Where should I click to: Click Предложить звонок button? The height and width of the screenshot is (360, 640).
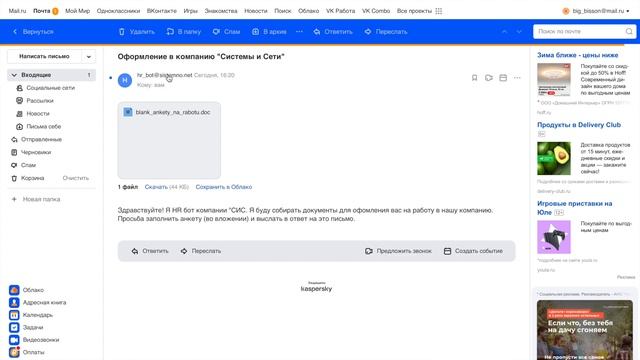(x=398, y=251)
